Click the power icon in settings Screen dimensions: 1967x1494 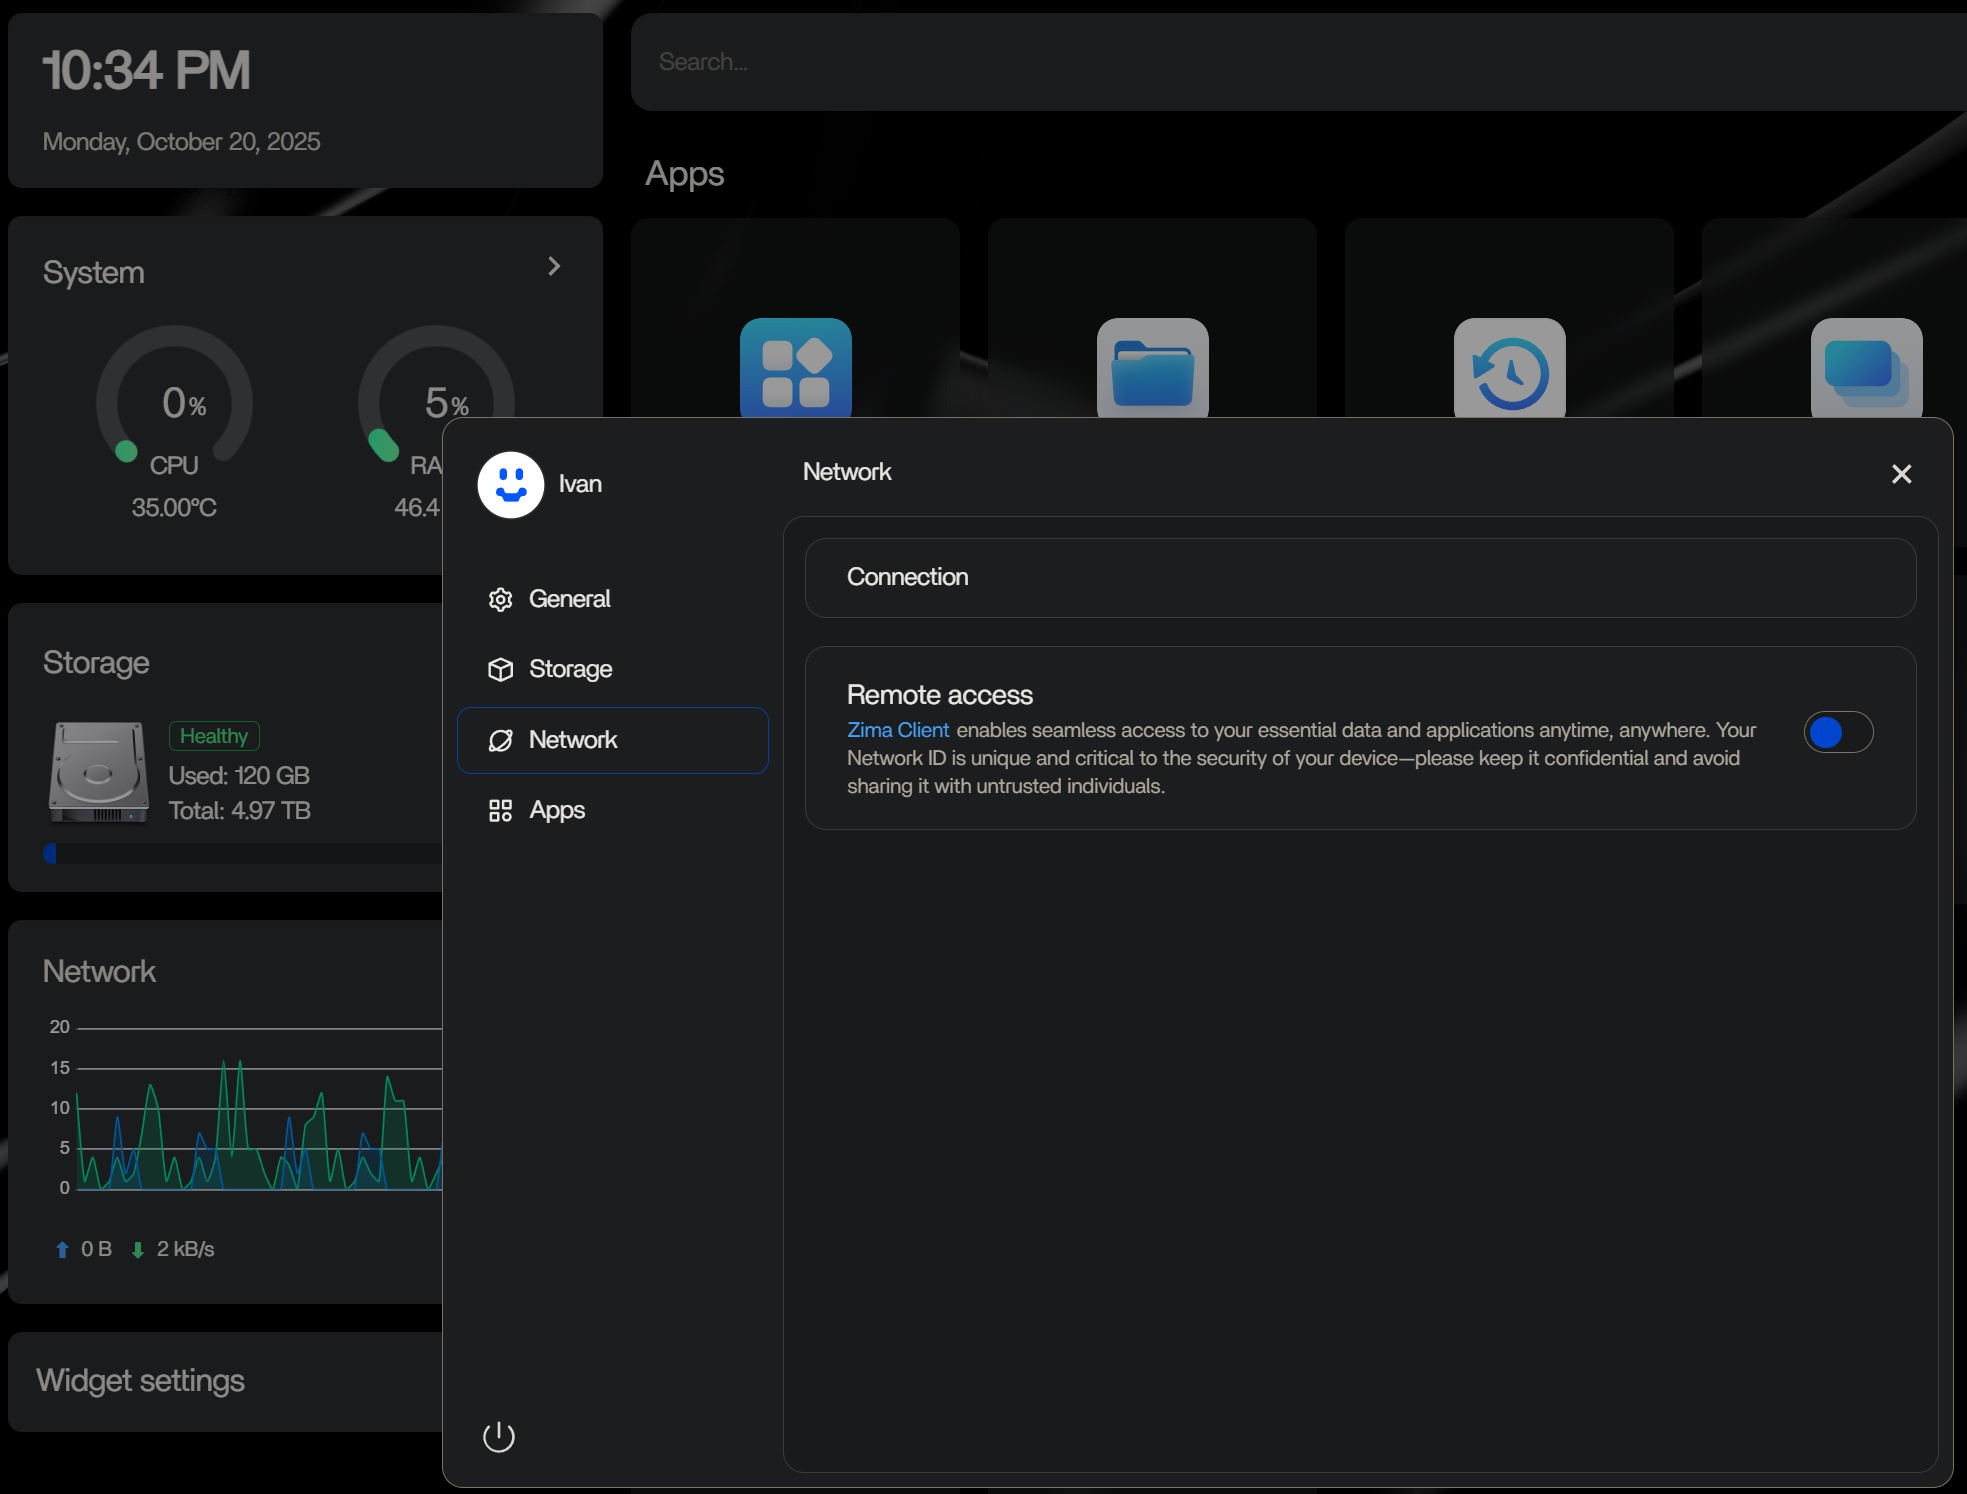tap(499, 1437)
